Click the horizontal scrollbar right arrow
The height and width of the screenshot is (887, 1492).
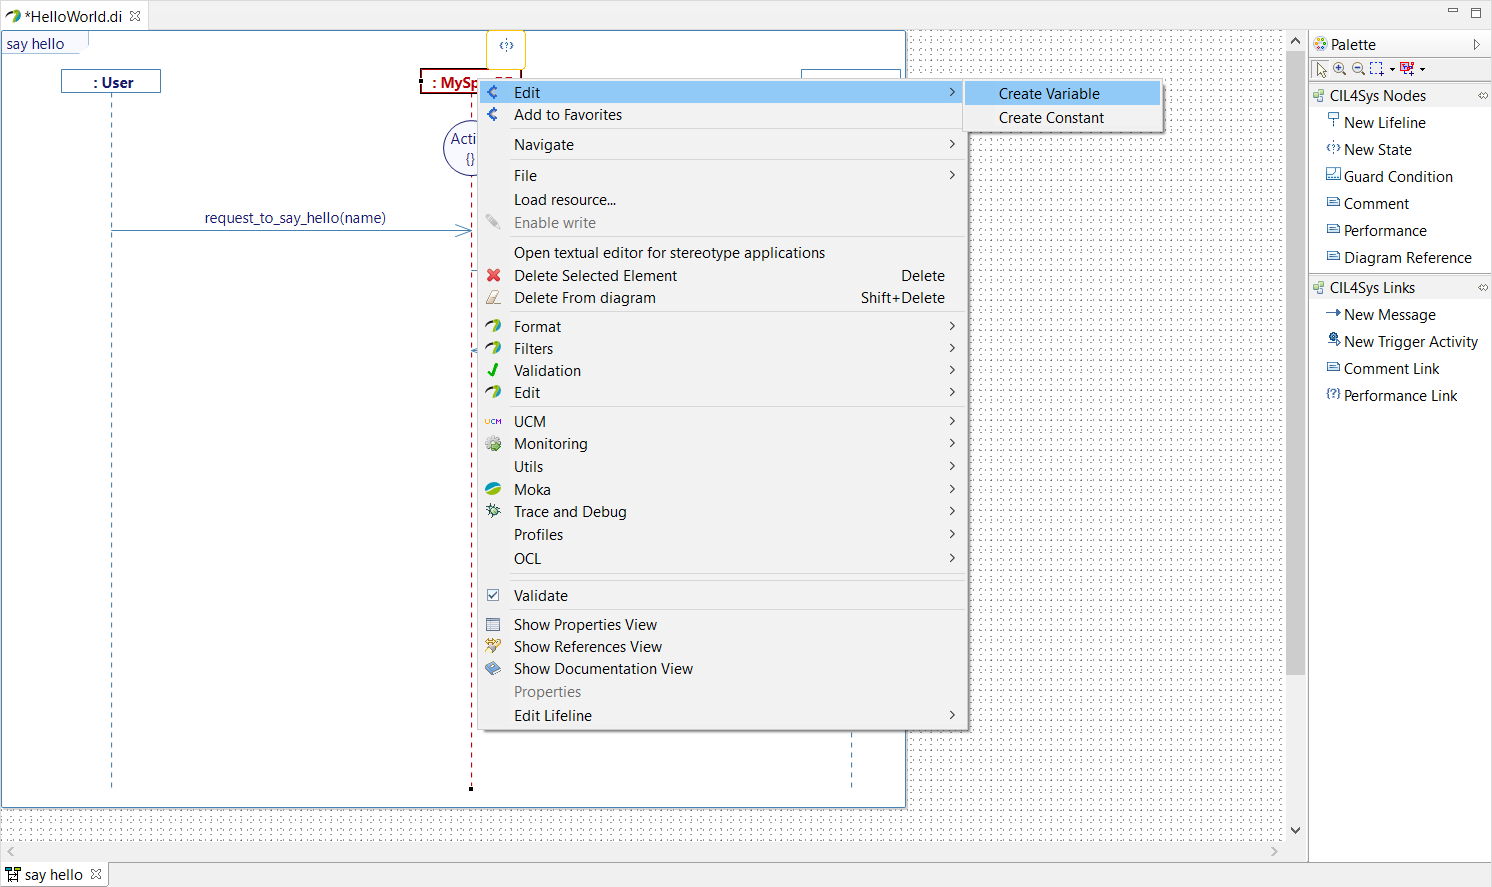[1274, 852]
